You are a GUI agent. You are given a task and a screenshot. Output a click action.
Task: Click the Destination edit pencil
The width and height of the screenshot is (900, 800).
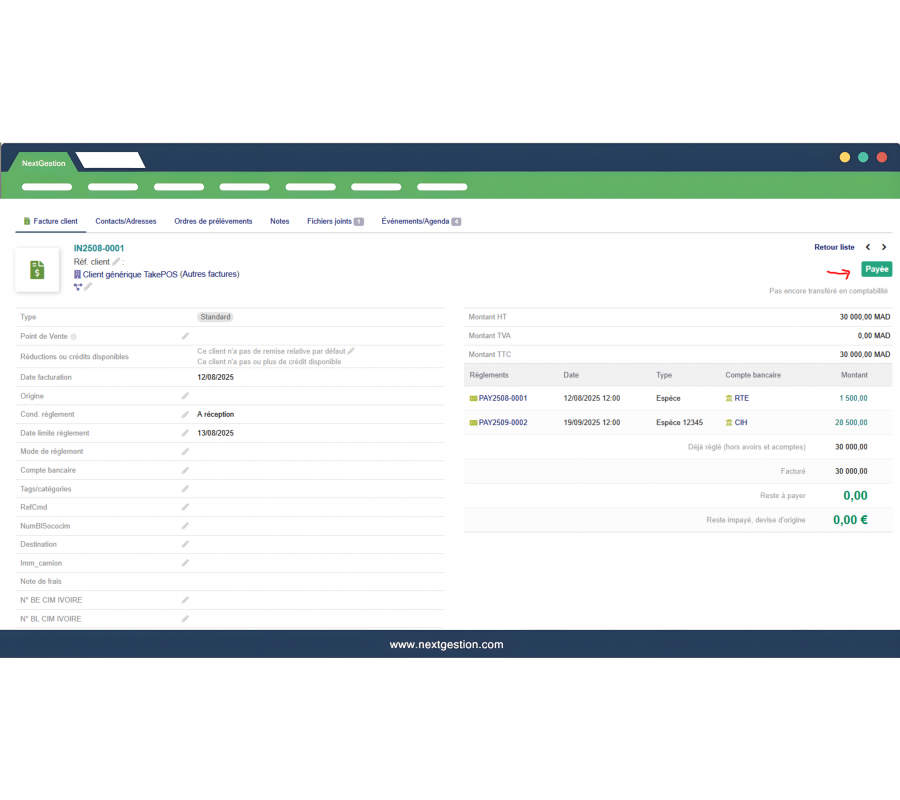[x=185, y=544]
